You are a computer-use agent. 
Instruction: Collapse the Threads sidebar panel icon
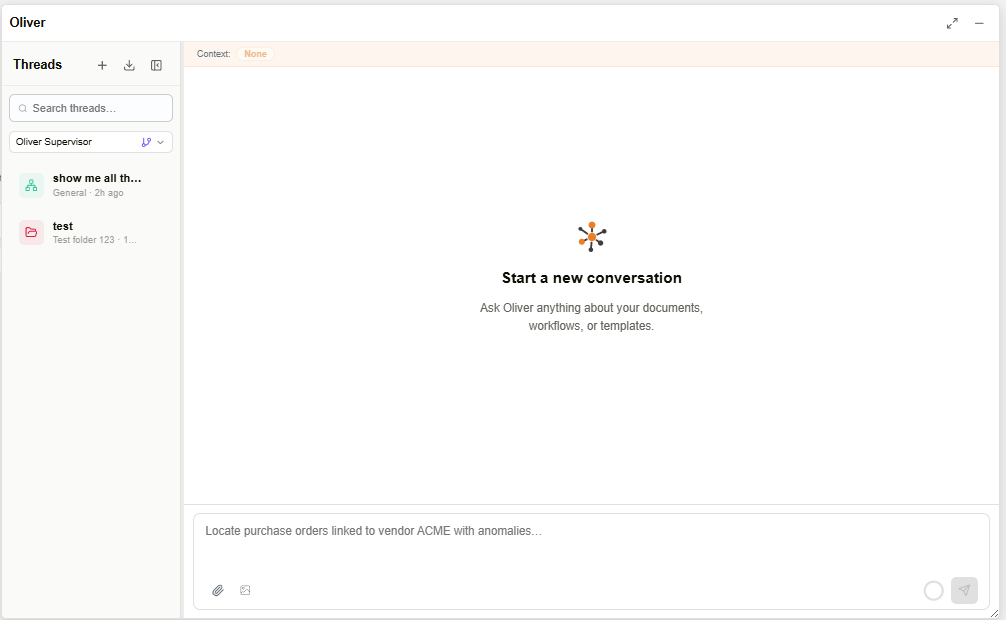[x=157, y=65]
